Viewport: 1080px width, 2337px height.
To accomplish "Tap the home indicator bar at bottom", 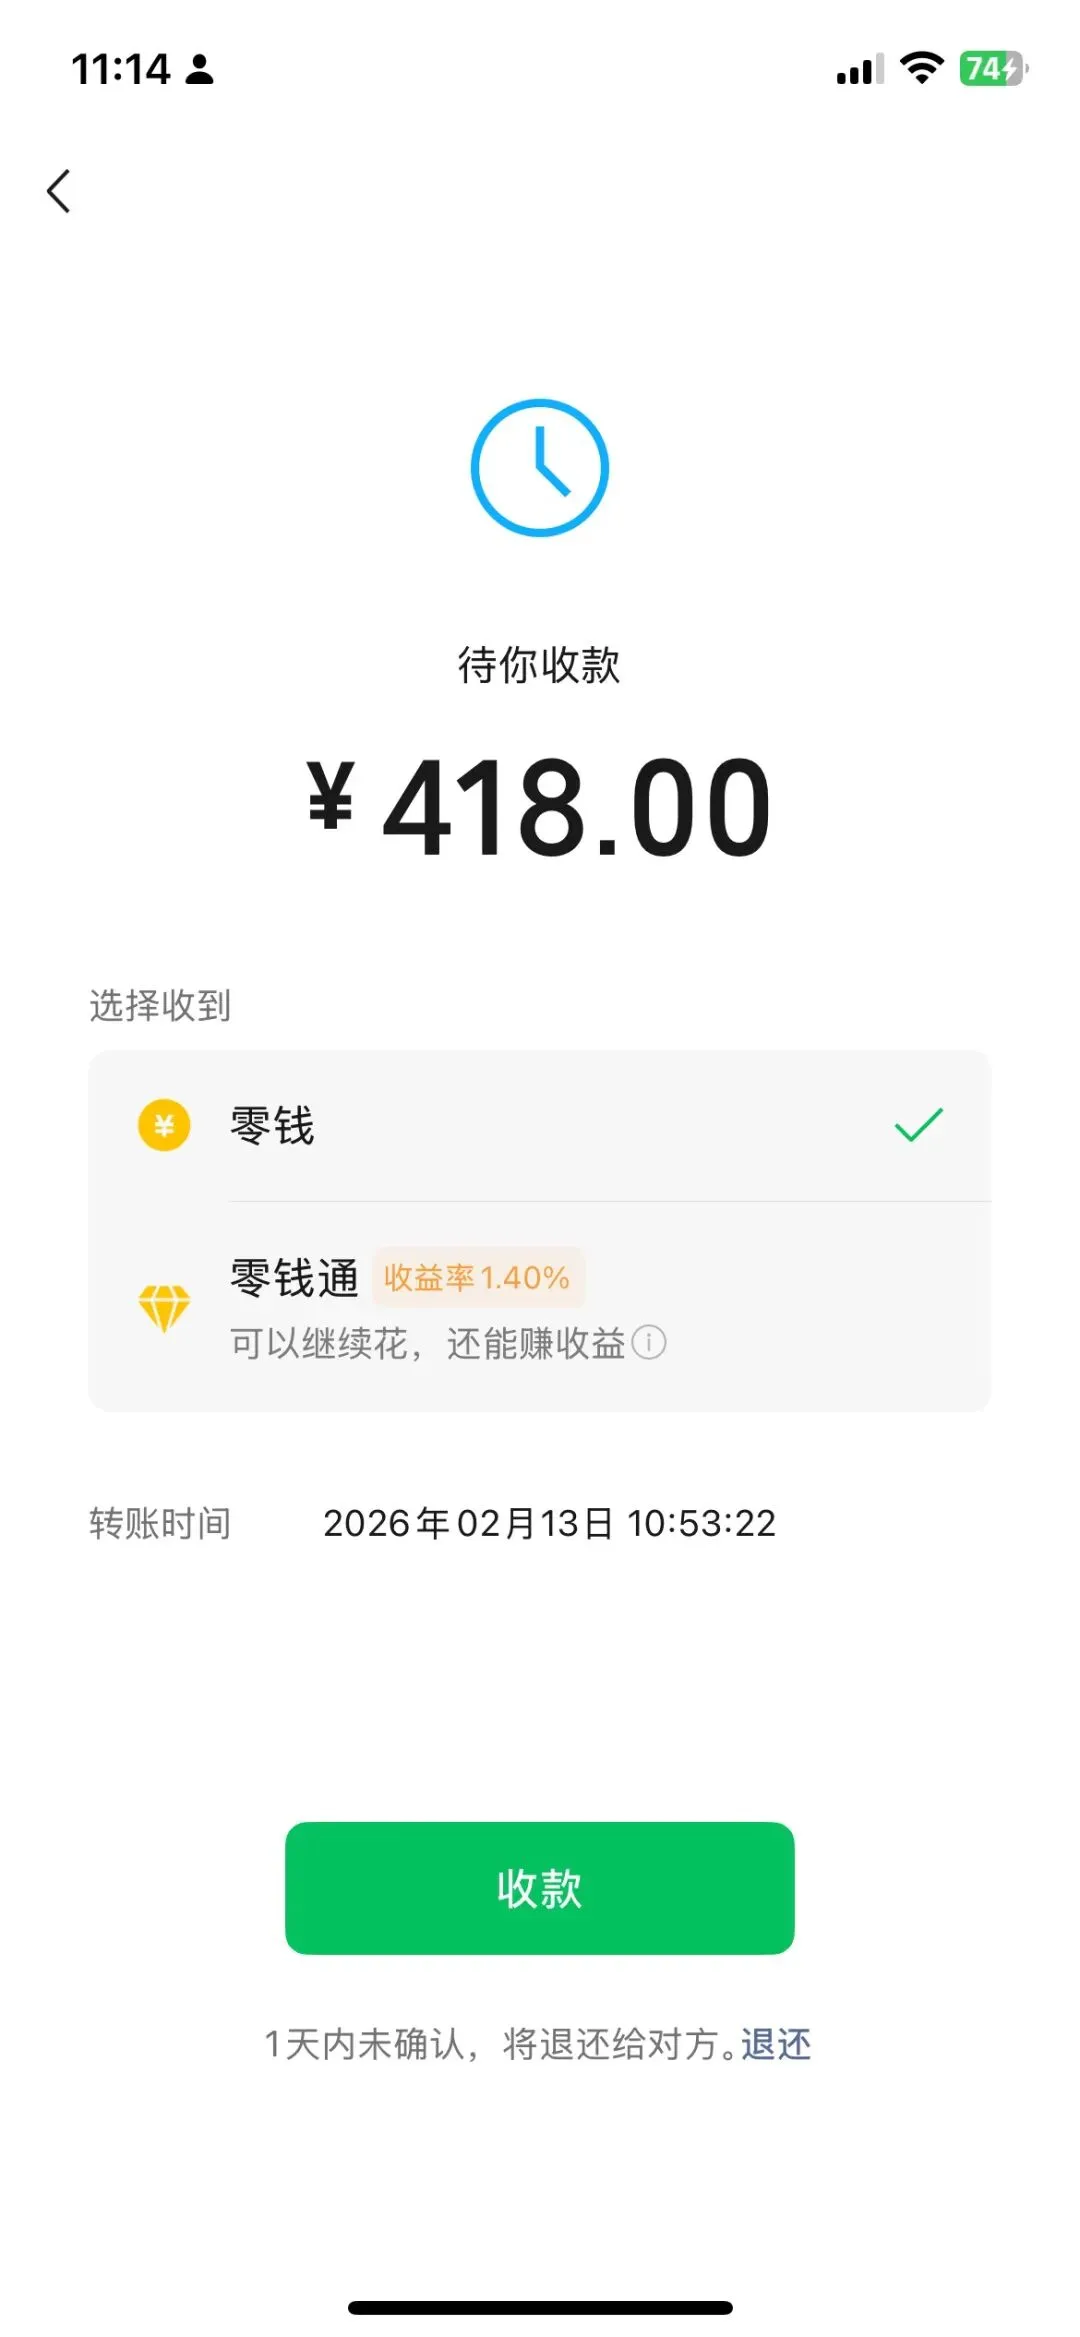I will click(x=540, y=2307).
